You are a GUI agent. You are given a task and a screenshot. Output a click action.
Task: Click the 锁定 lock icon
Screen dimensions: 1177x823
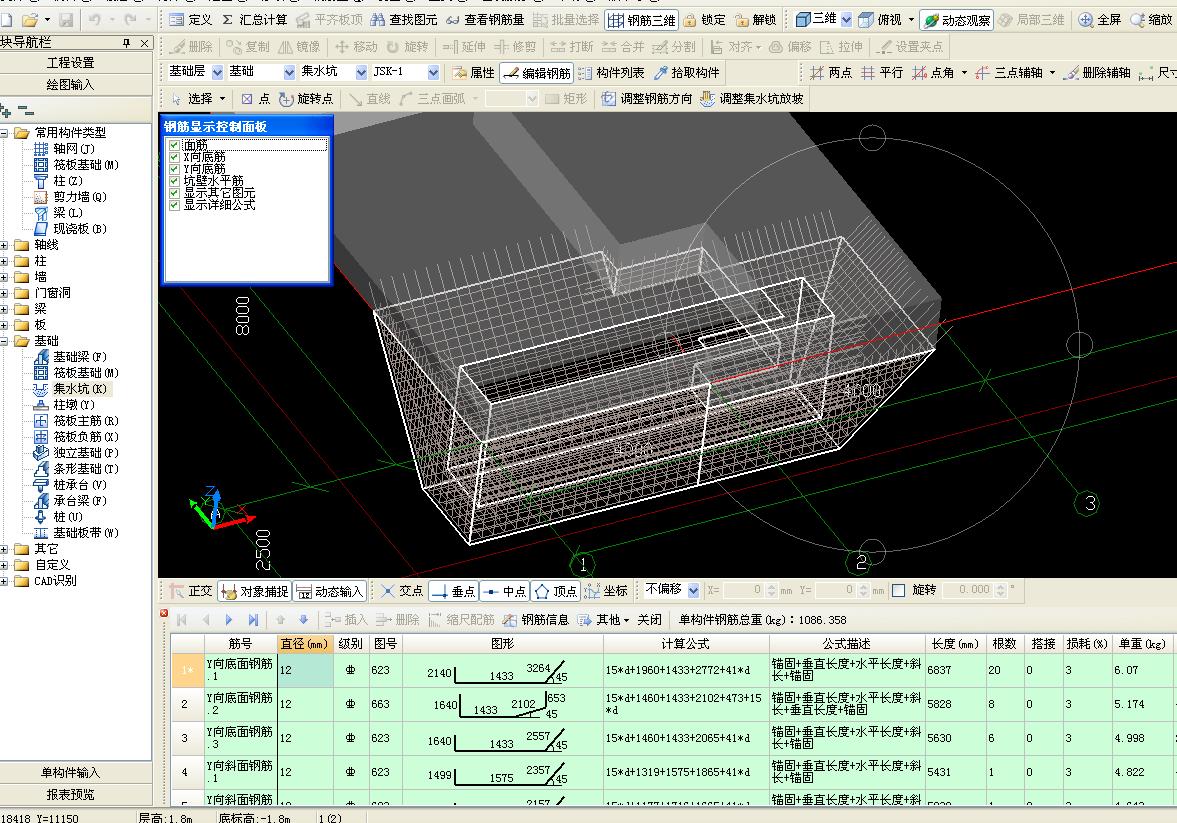pyautogui.click(x=705, y=20)
